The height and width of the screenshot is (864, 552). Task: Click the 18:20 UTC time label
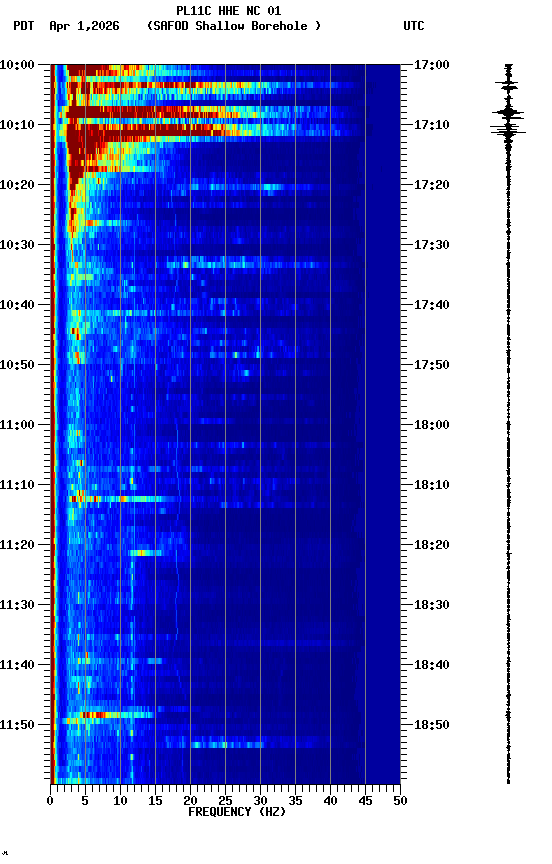(432, 545)
